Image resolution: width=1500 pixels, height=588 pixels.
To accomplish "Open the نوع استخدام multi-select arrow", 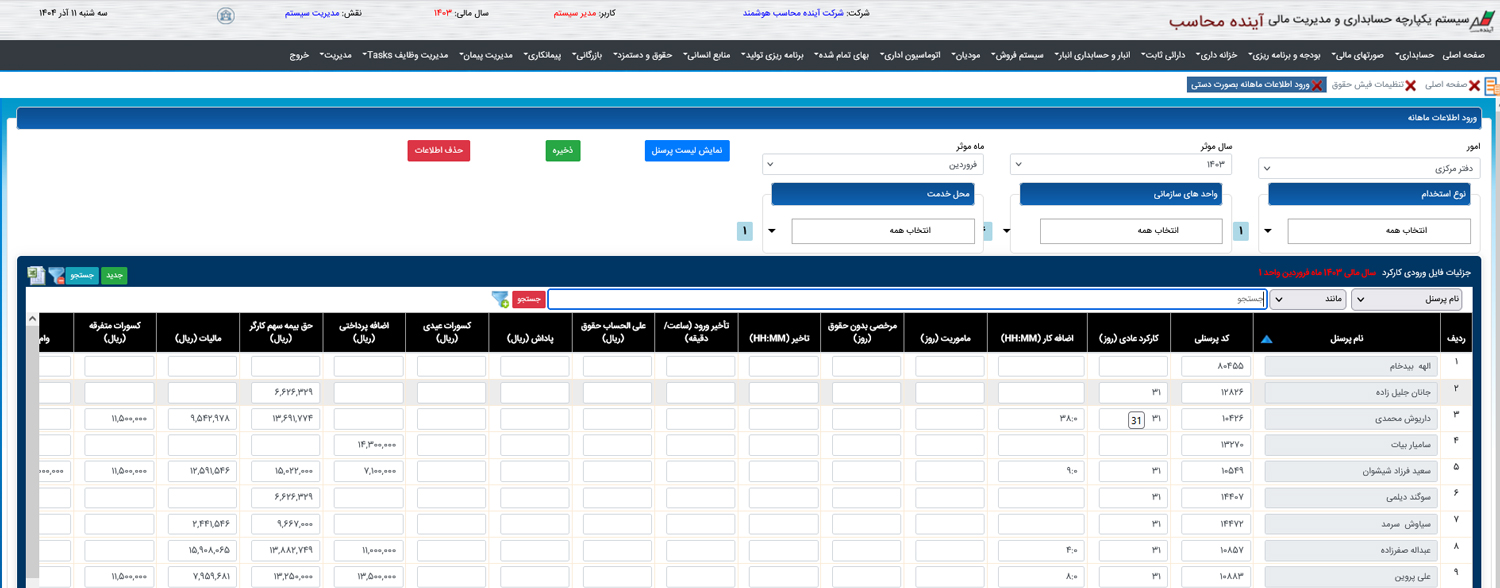I will click(x=1268, y=231).
